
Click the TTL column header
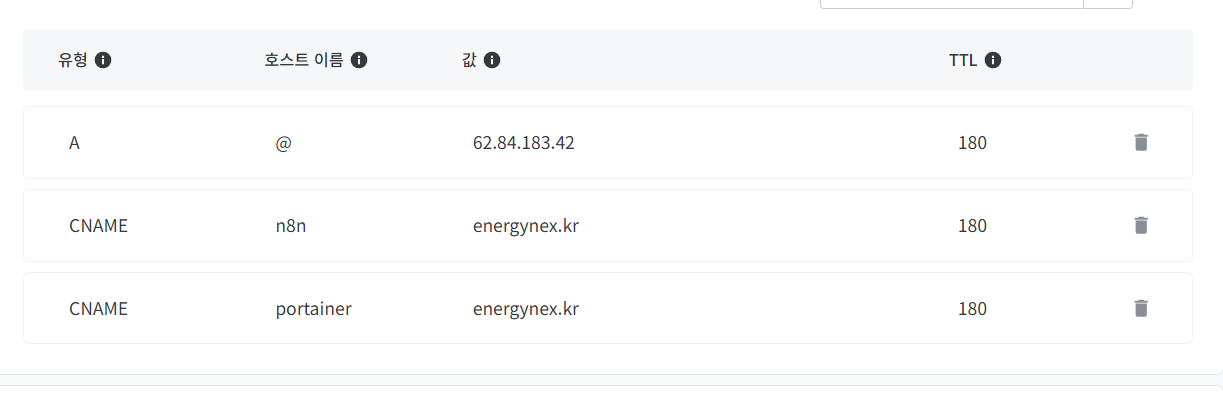(x=963, y=60)
